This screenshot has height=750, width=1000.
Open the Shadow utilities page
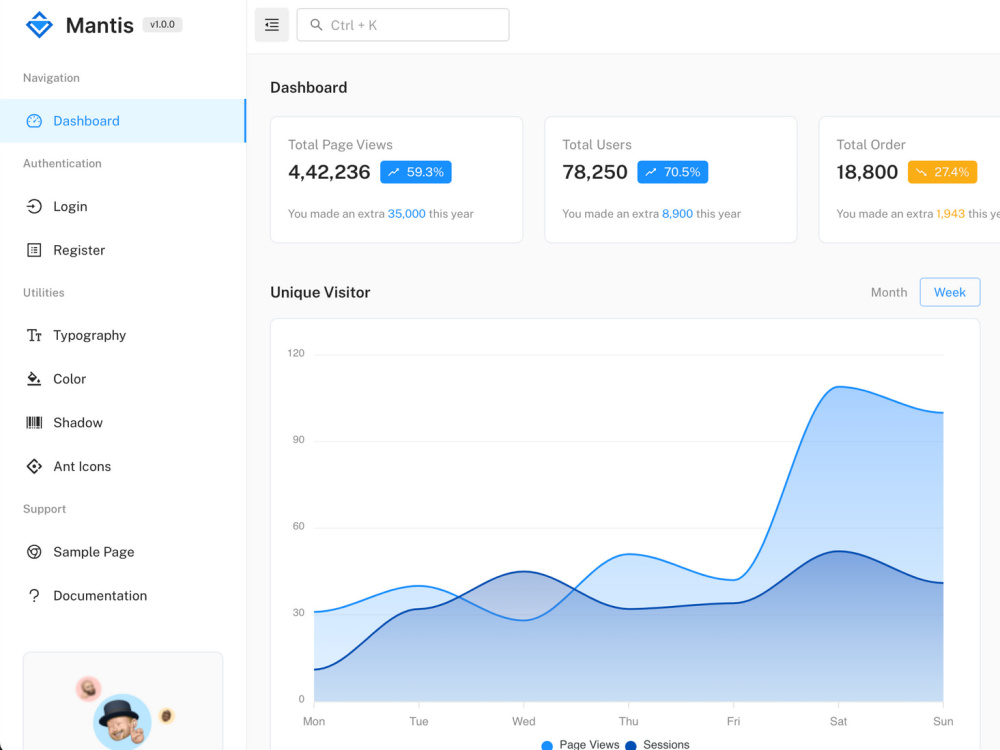pyautogui.click(x=123, y=422)
